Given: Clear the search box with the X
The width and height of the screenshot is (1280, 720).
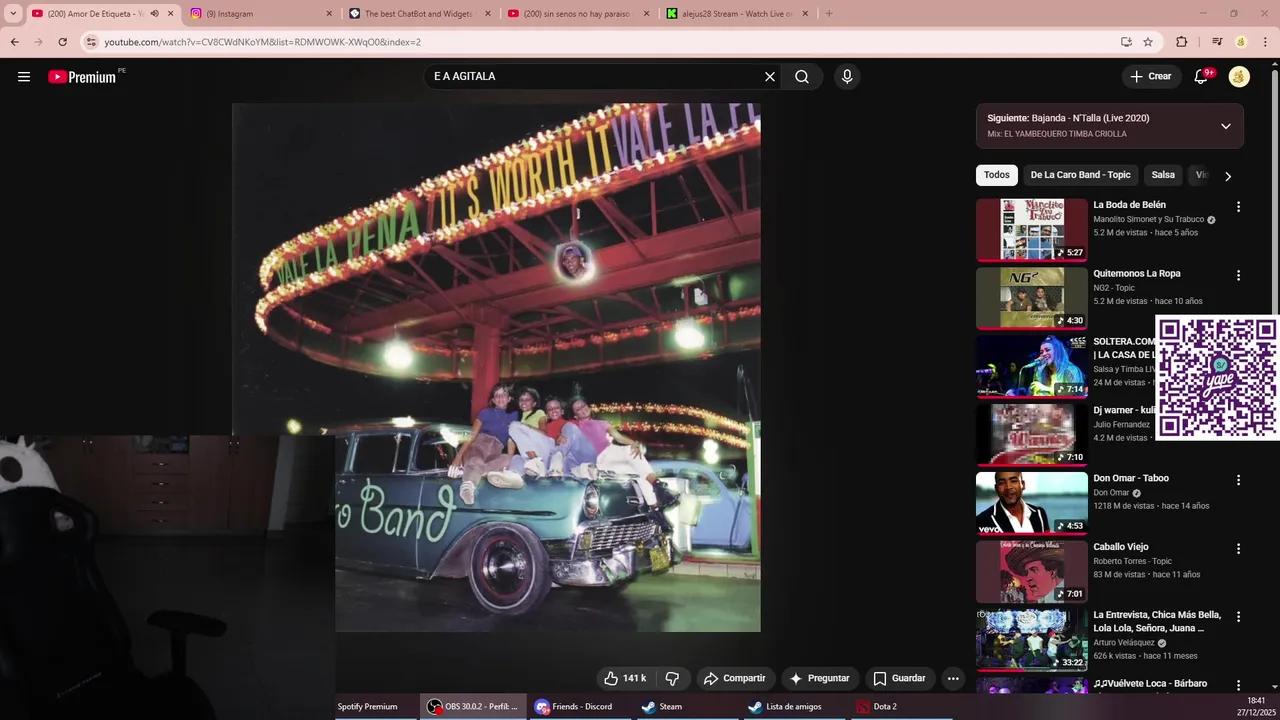Looking at the screenshot, I should coord(770,77).
